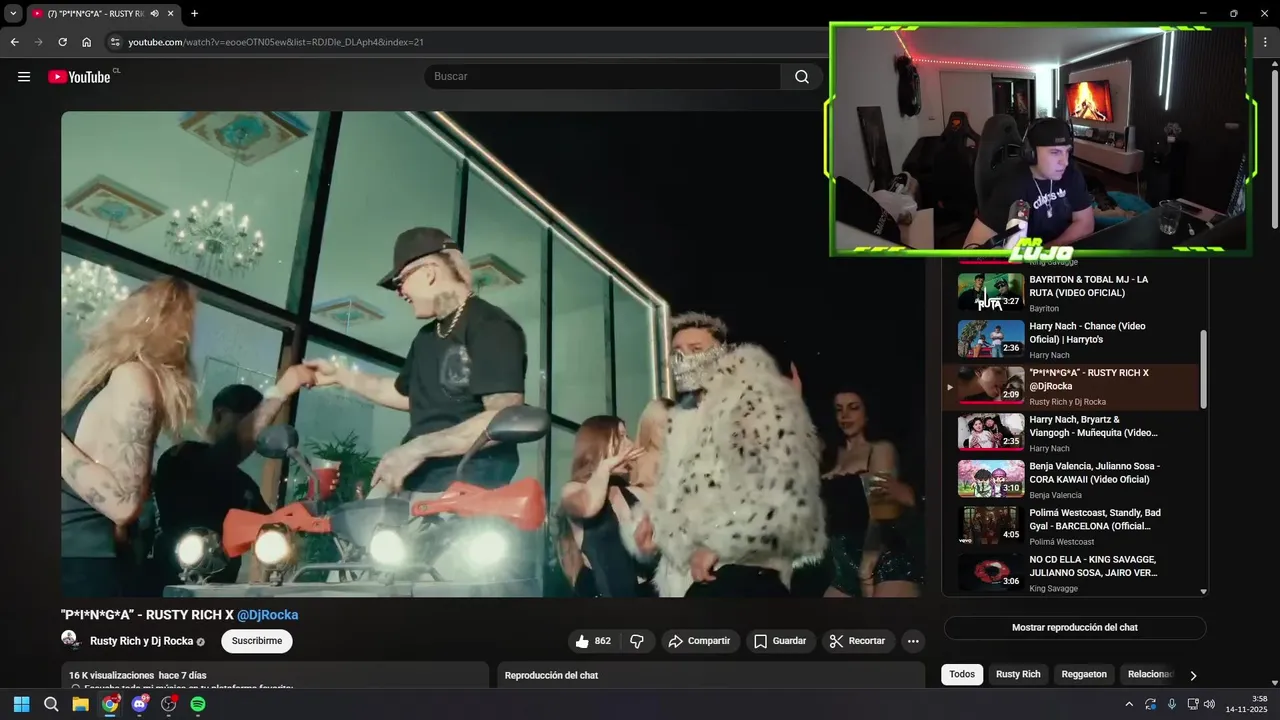This screenshot has width=1280, height=720.
Task: Open clock and date 14-11-2025
Action: click(1246, 704)
